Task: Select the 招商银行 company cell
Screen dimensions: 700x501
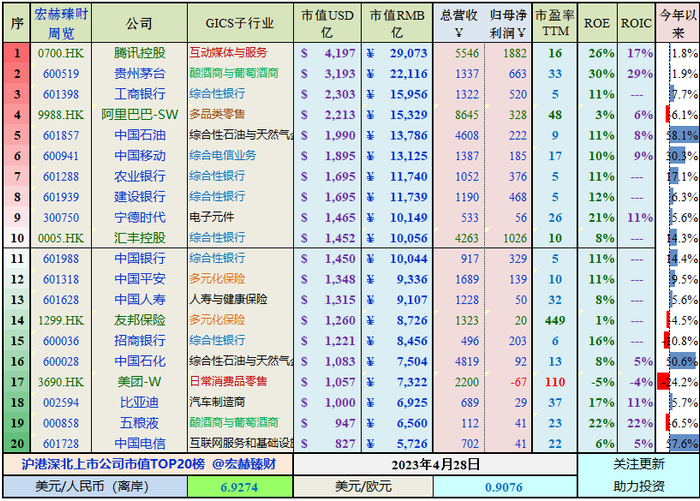Action: coord(139,341)
